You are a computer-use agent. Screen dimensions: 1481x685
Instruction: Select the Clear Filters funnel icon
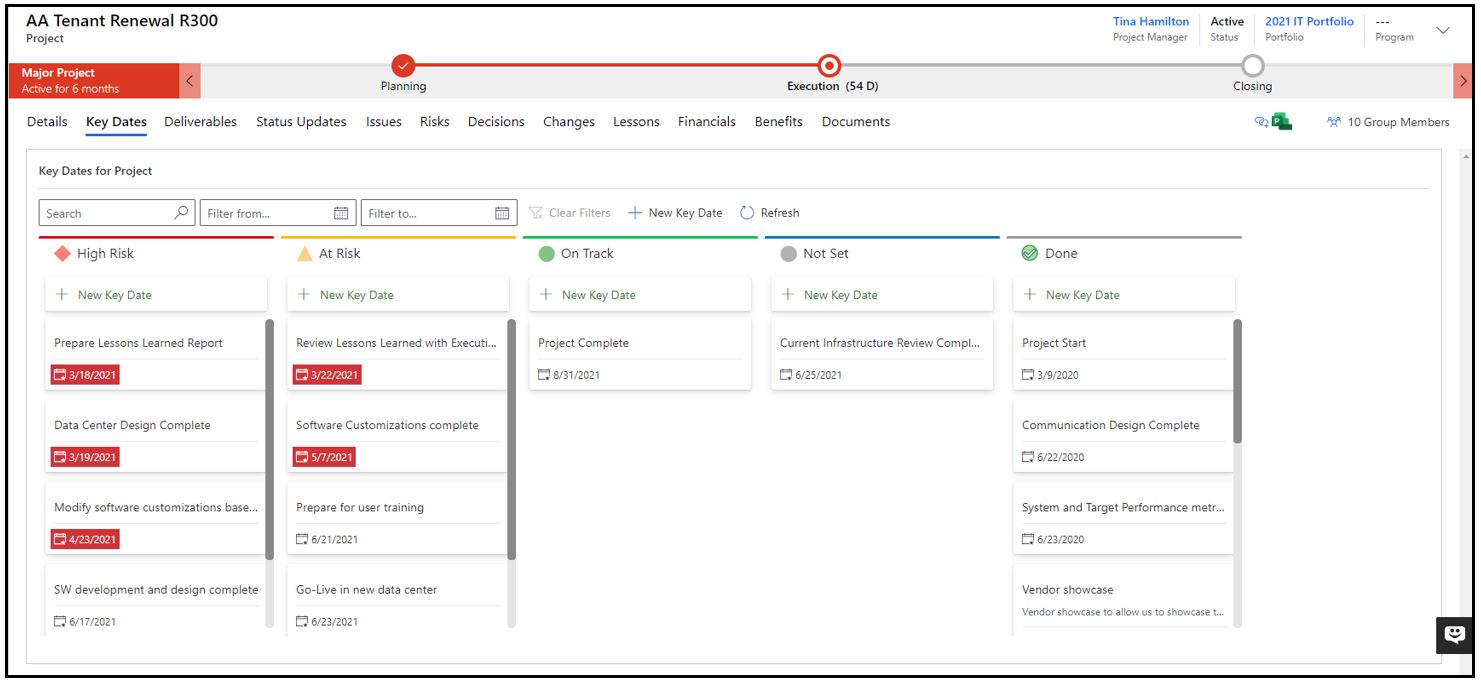pos(539,212)
